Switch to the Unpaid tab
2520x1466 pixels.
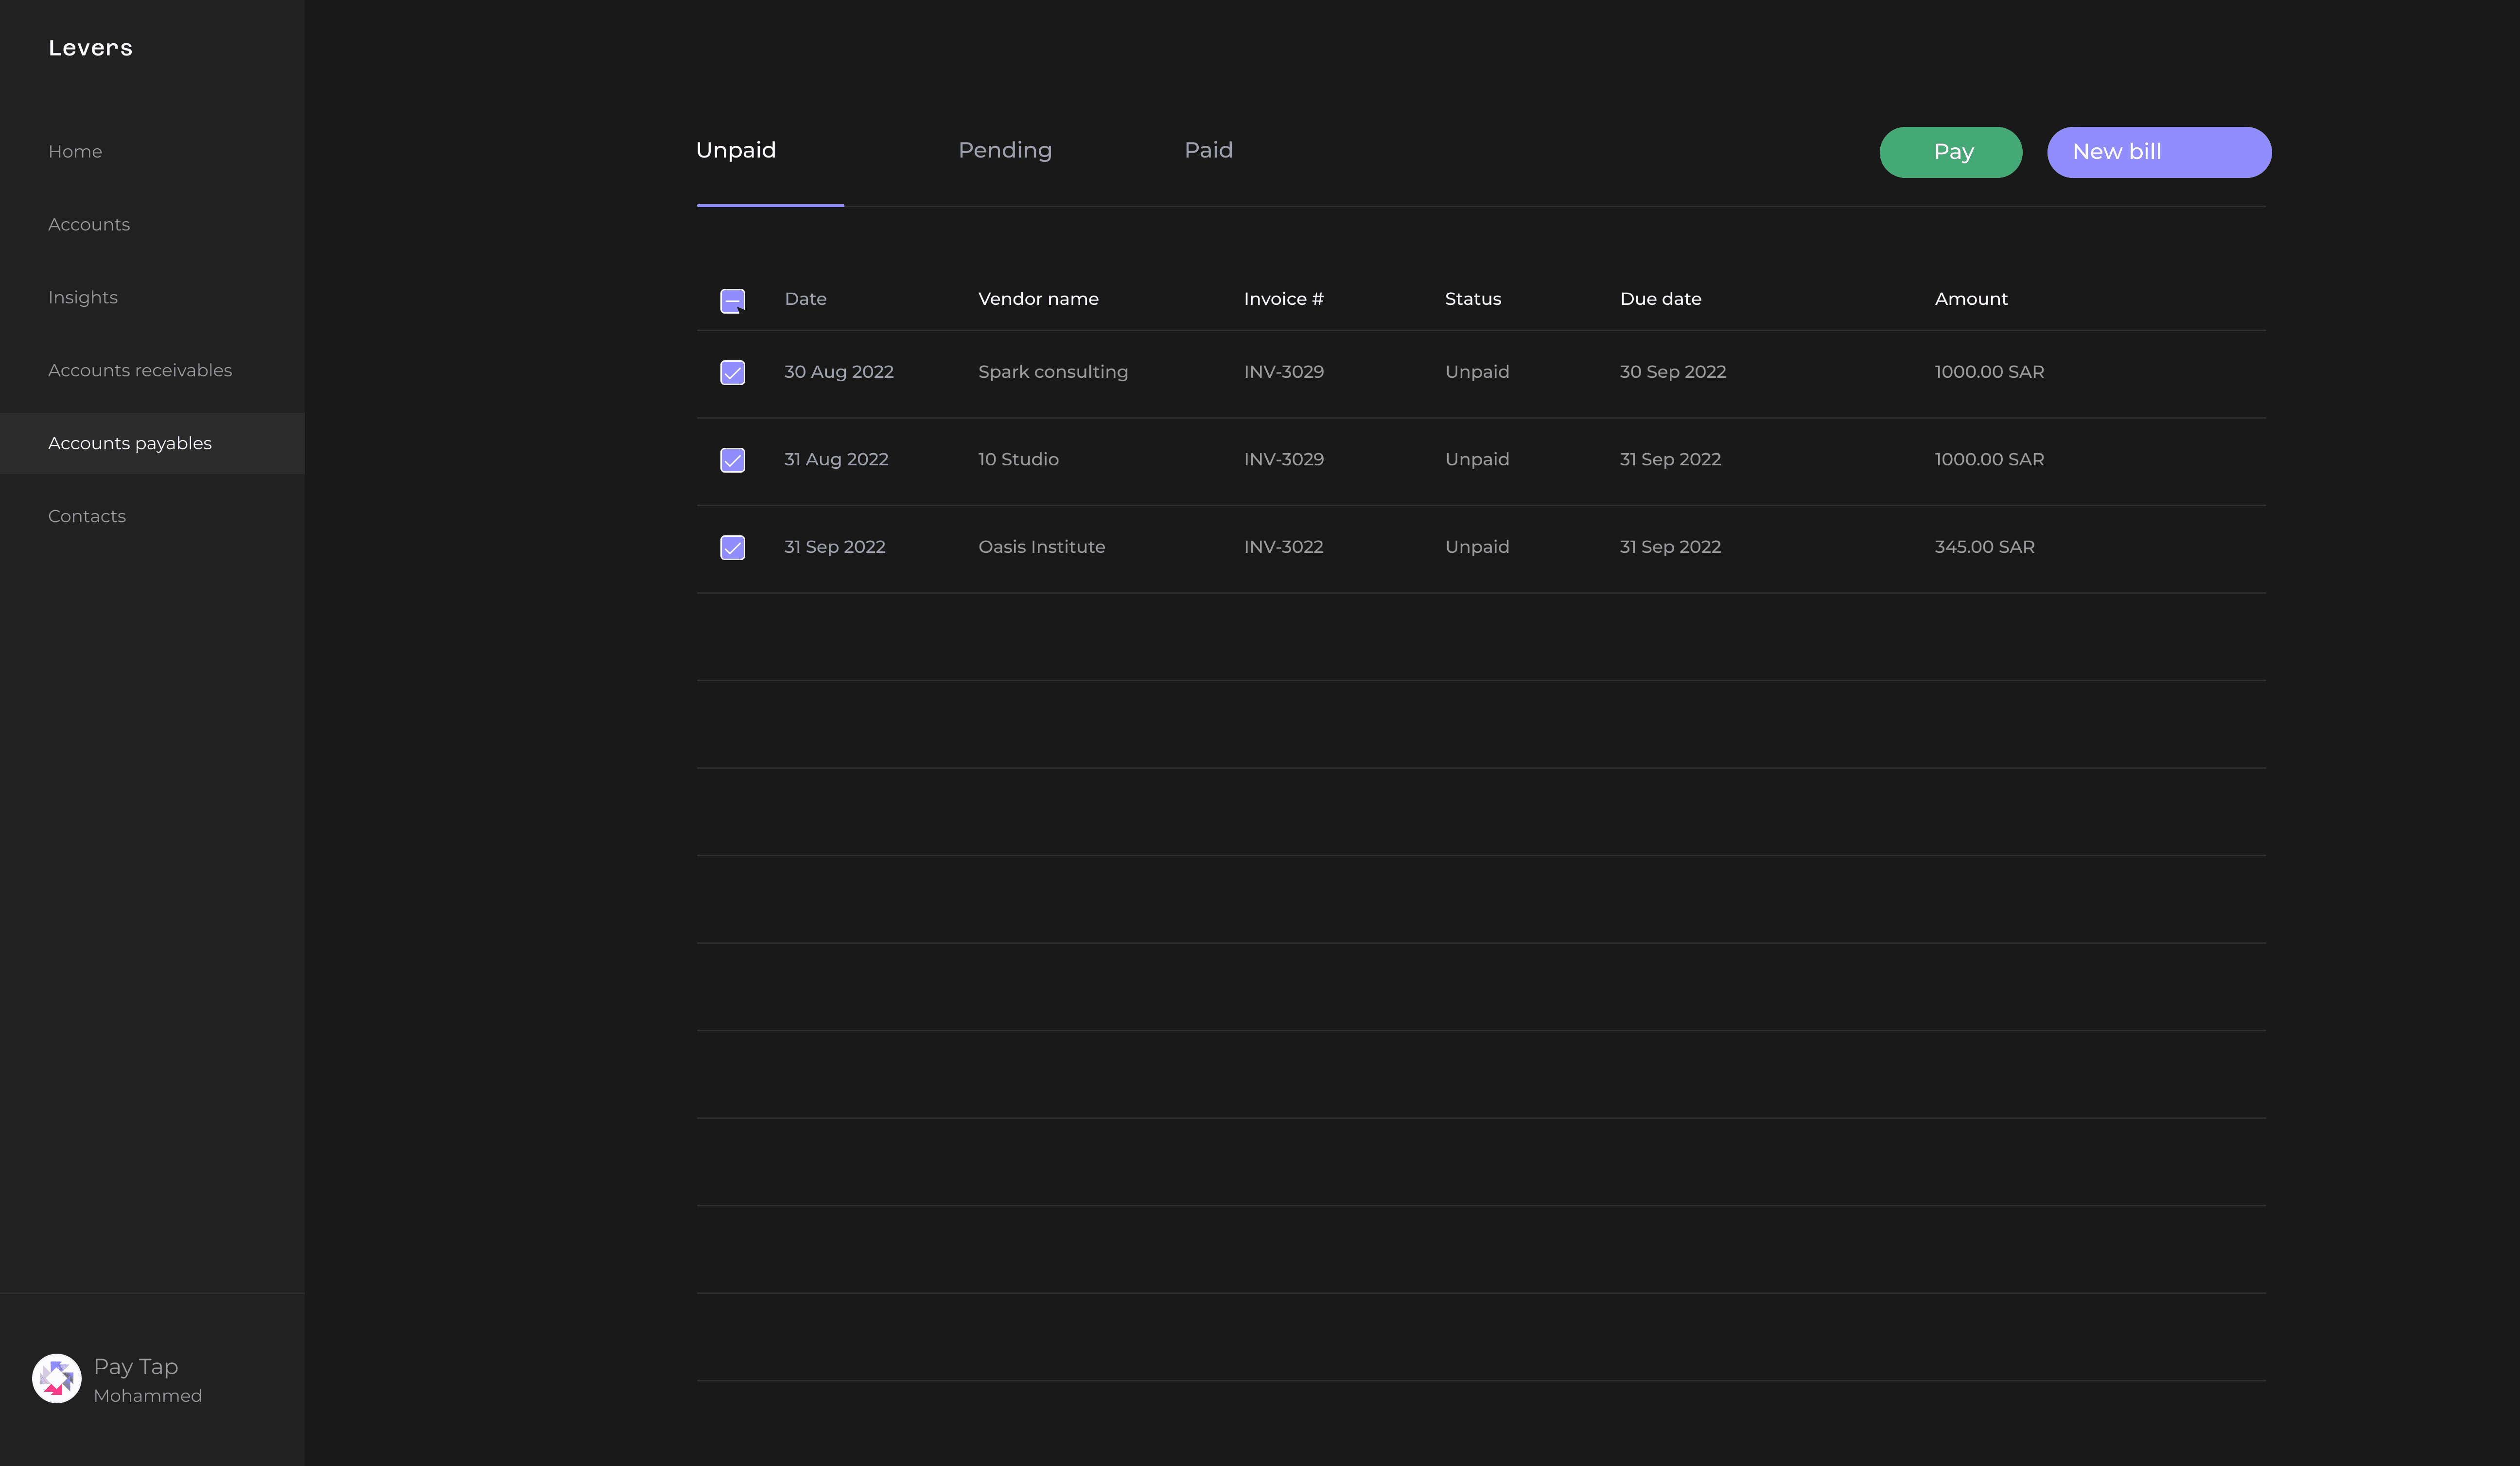point(736,150)
